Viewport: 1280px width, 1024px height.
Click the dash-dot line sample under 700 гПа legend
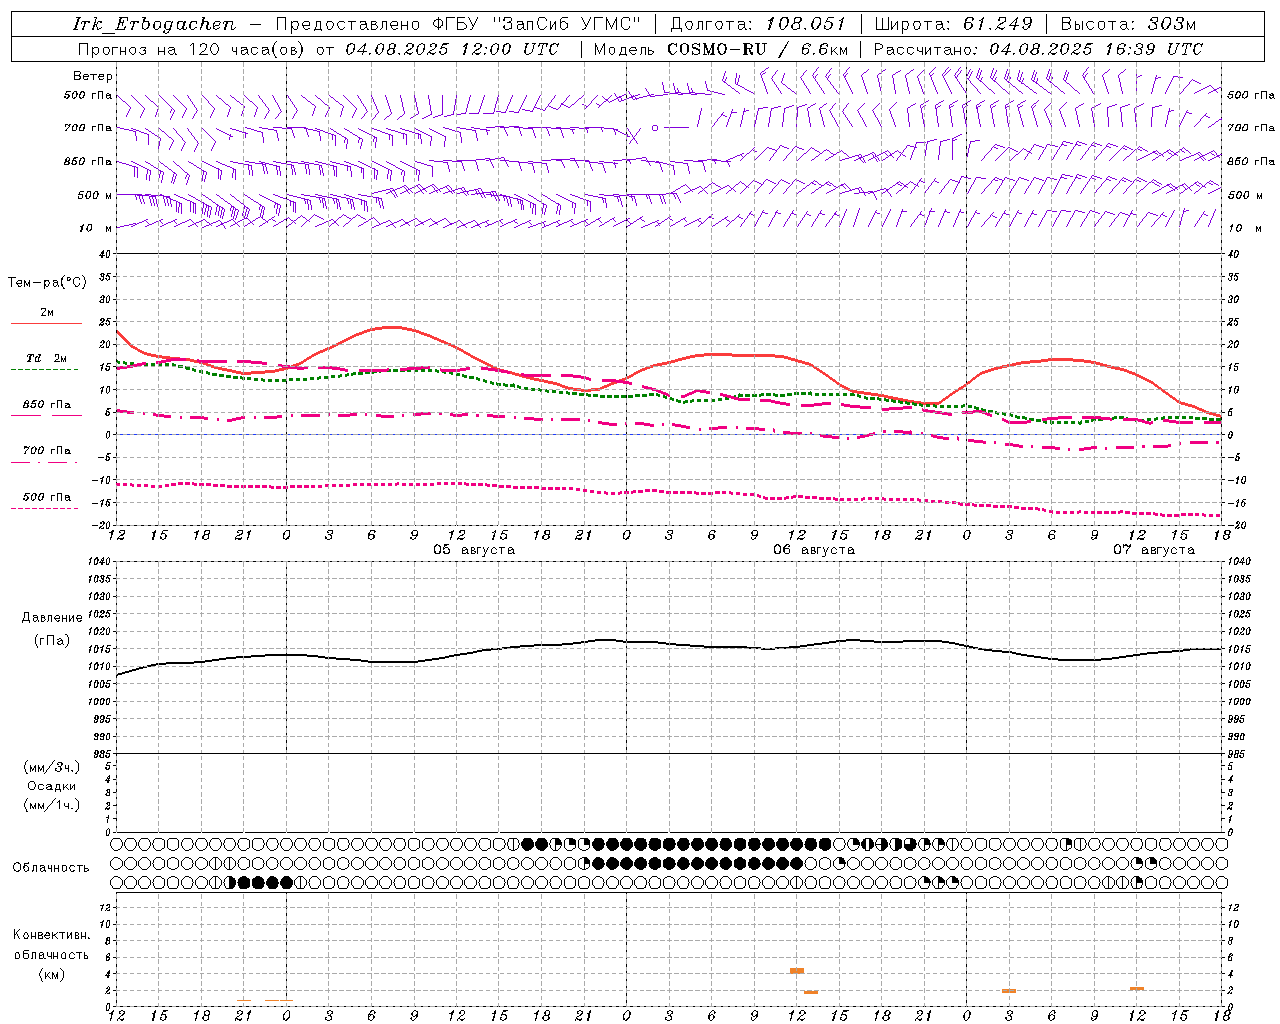coord(44,463)
